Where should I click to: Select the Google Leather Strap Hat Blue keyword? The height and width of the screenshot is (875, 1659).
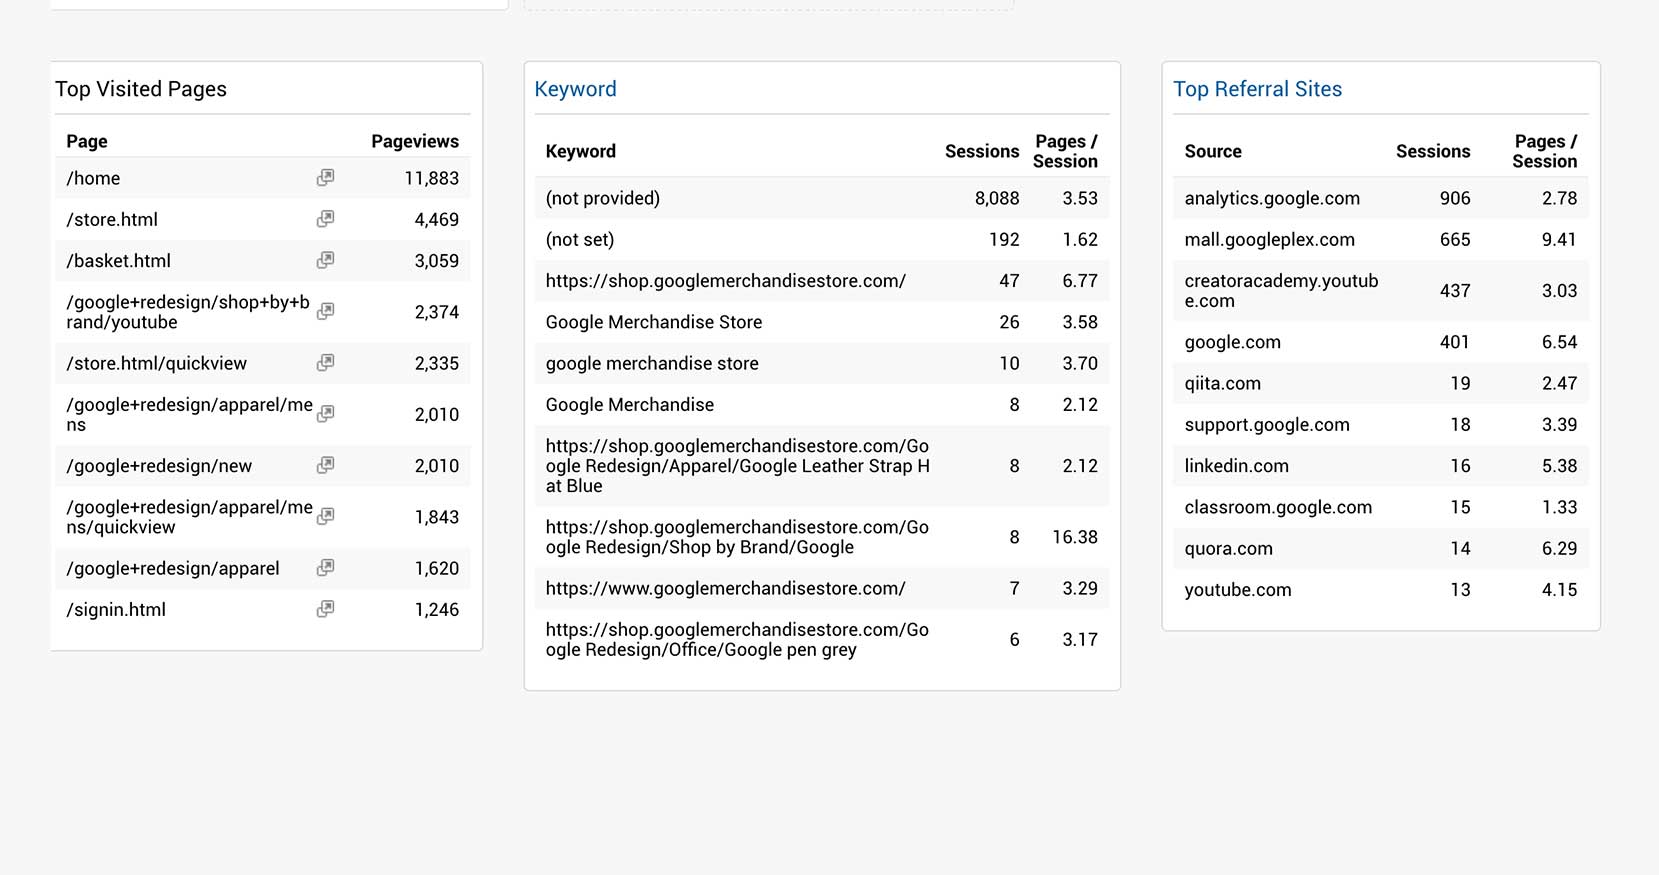pyautogui.click(x=738, y=465)
